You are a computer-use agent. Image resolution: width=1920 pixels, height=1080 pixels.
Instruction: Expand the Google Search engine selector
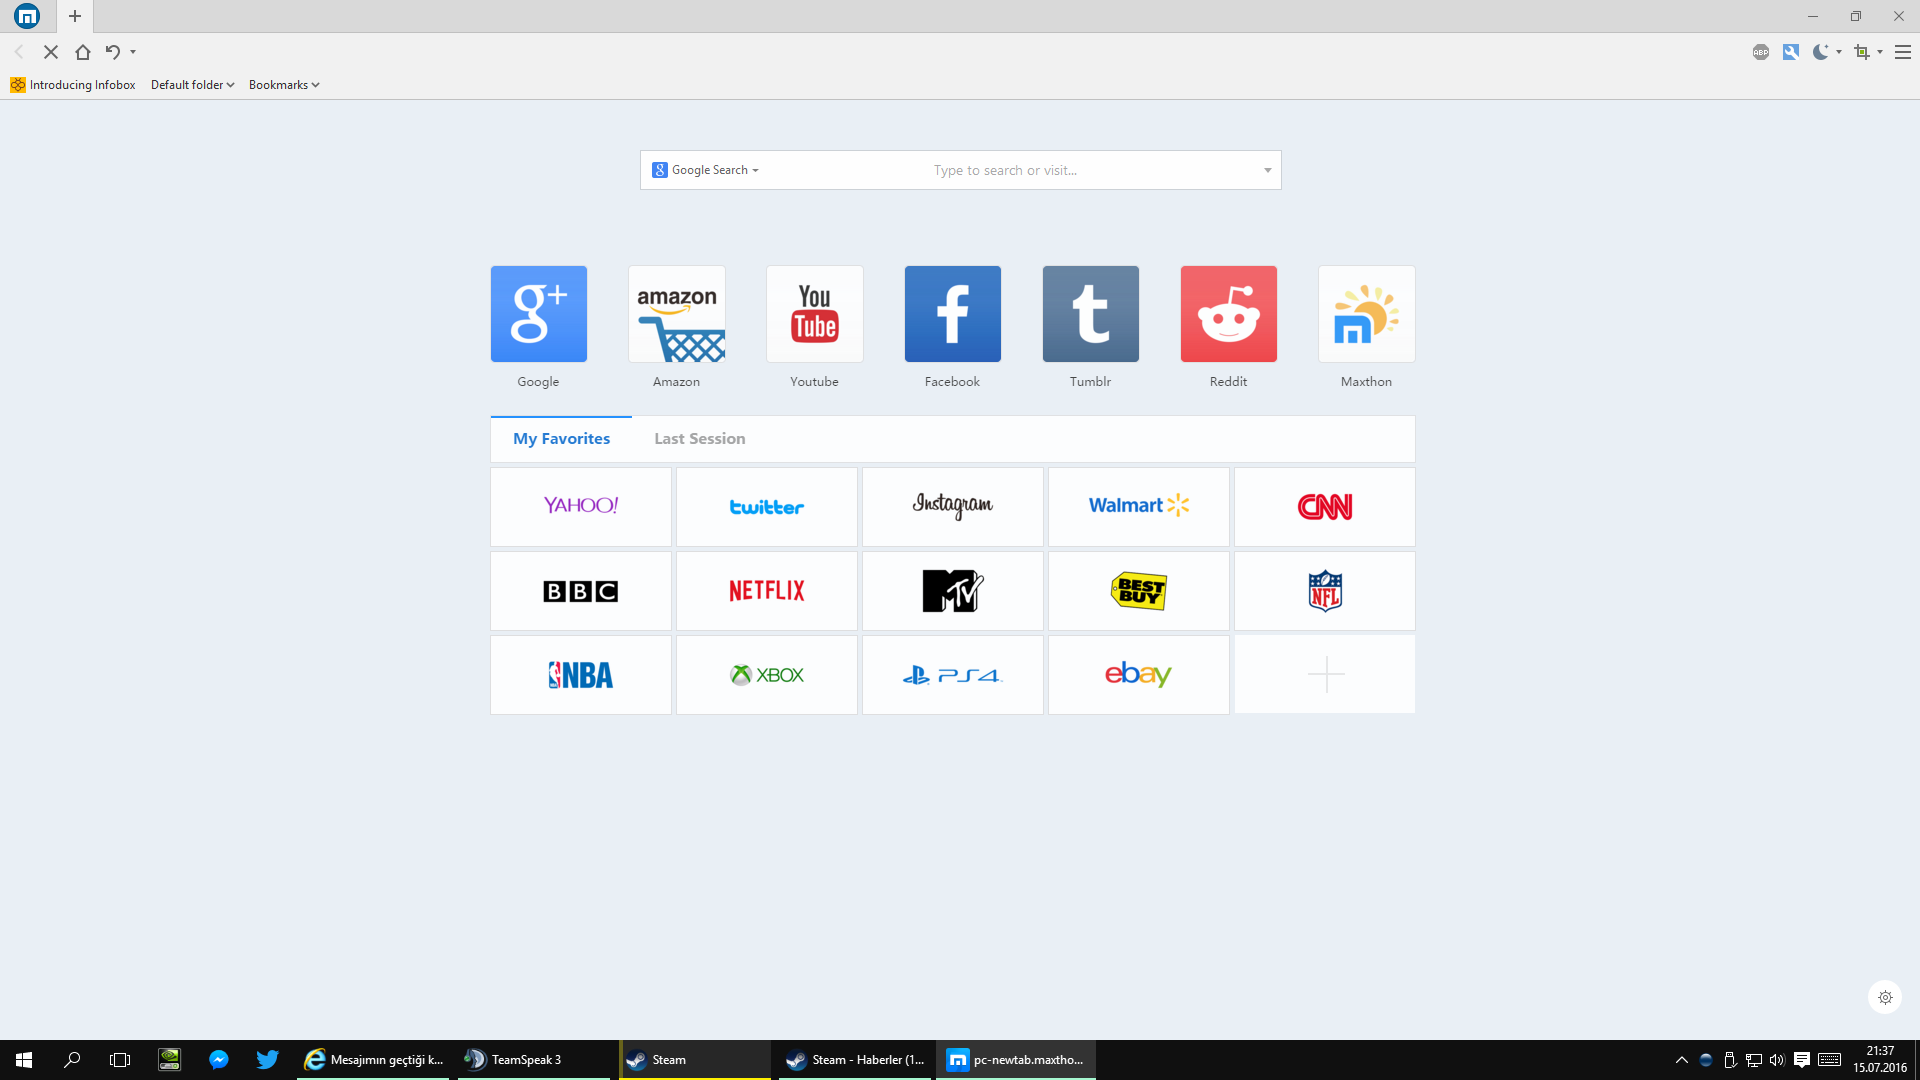[705, 170]
